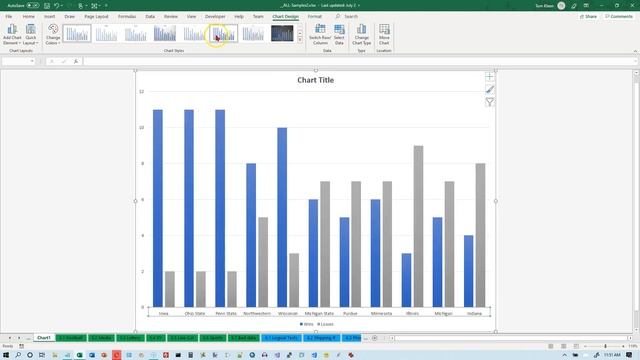Select the Chart Title text

[316, 80]
